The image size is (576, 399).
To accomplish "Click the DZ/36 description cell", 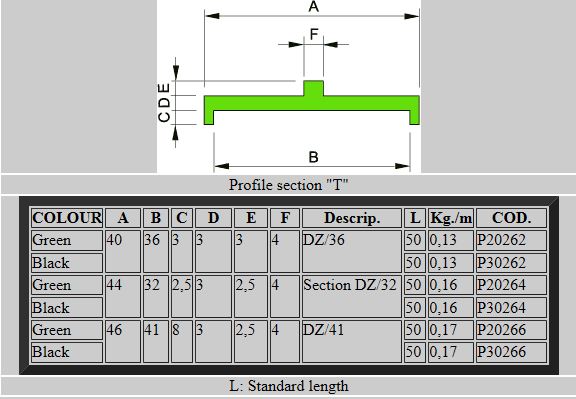I will pyautogui.click(x=352, y=251).
